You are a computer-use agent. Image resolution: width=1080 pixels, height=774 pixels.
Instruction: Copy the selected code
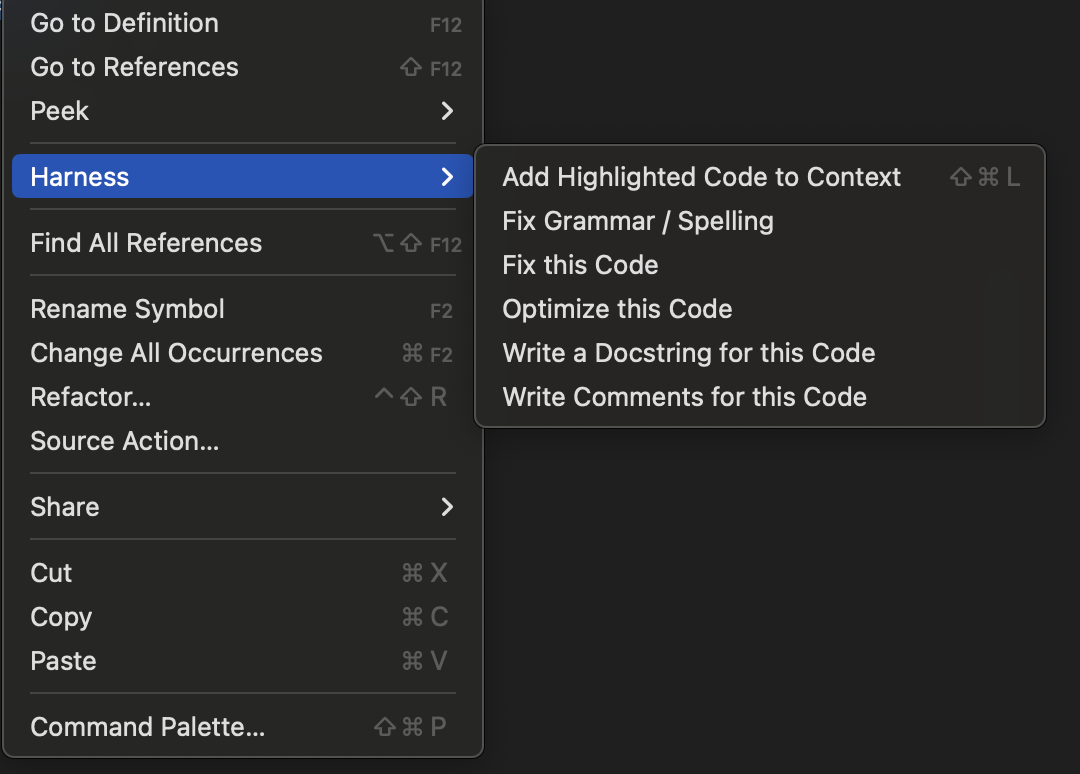[60, 617]
